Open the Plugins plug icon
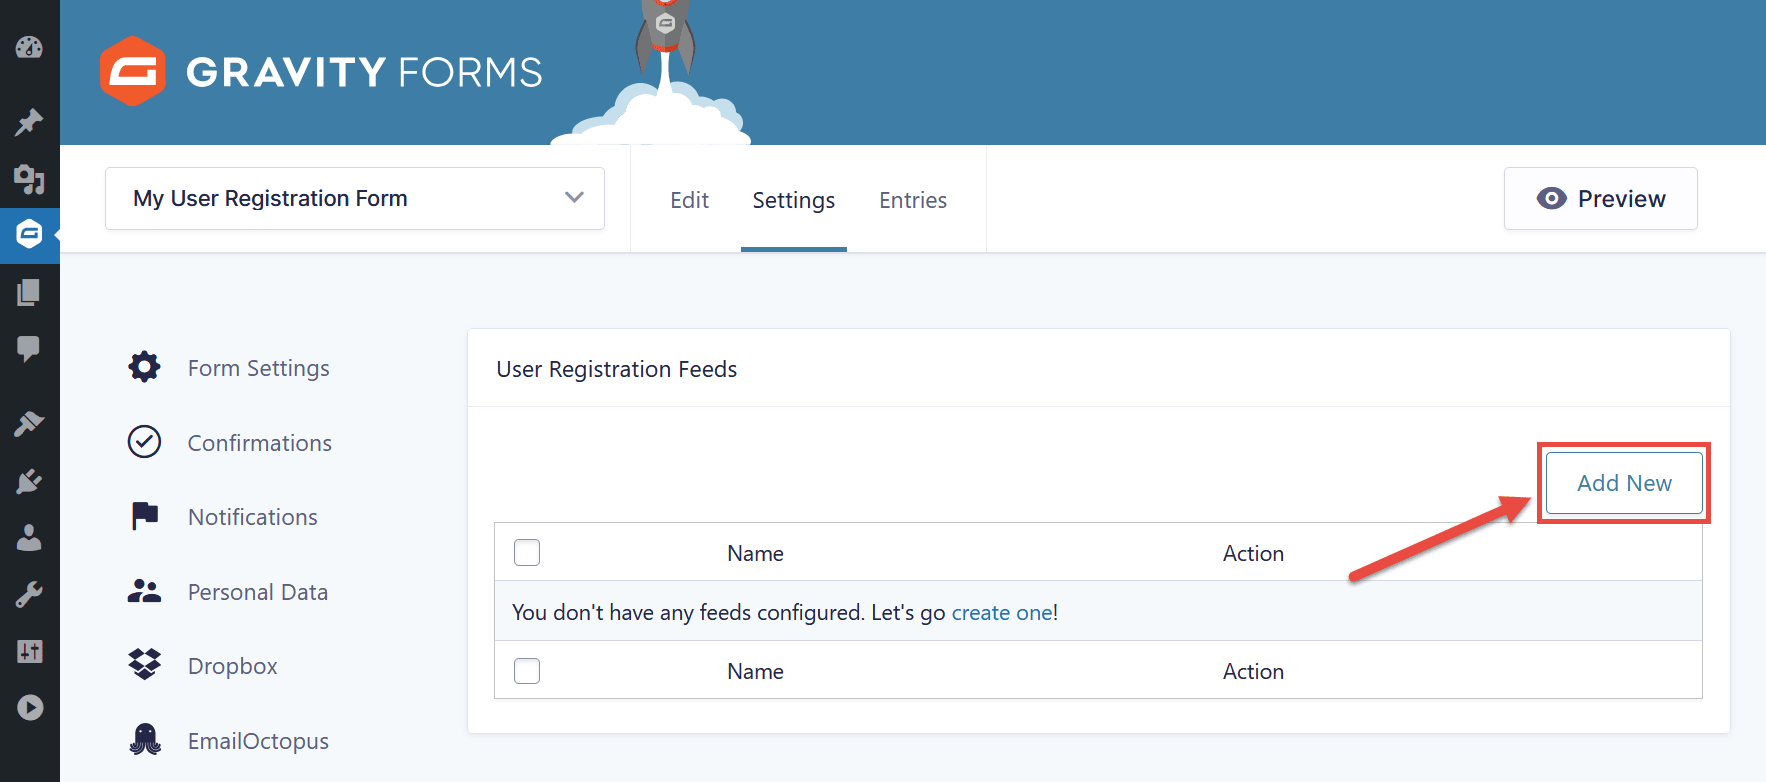This screenshot has width=1766, height=782. [29, 481]
